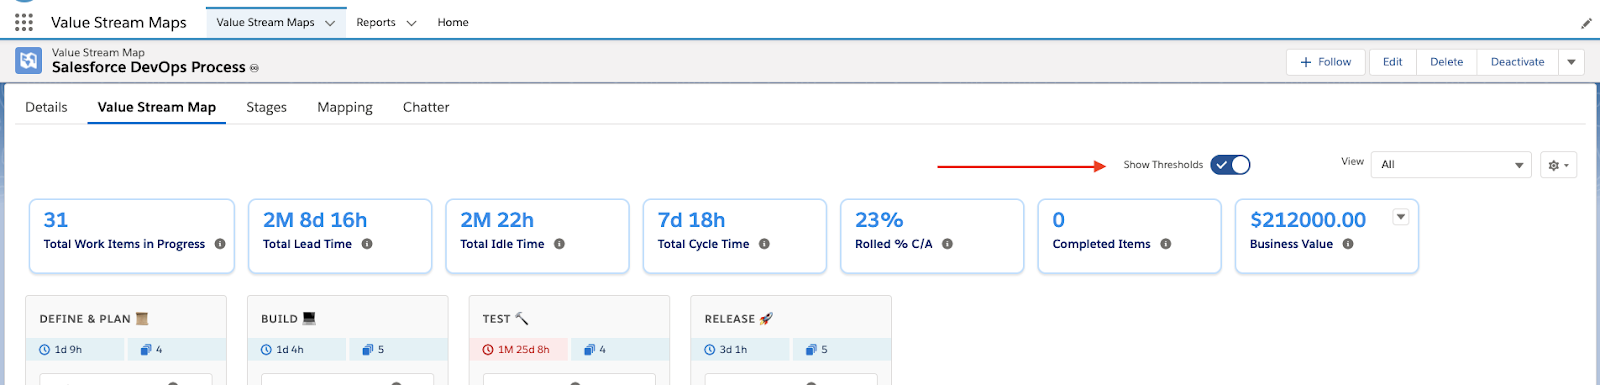
Task: Open info icon next to Rolled % C/A
Action: [x=947, y=244]
